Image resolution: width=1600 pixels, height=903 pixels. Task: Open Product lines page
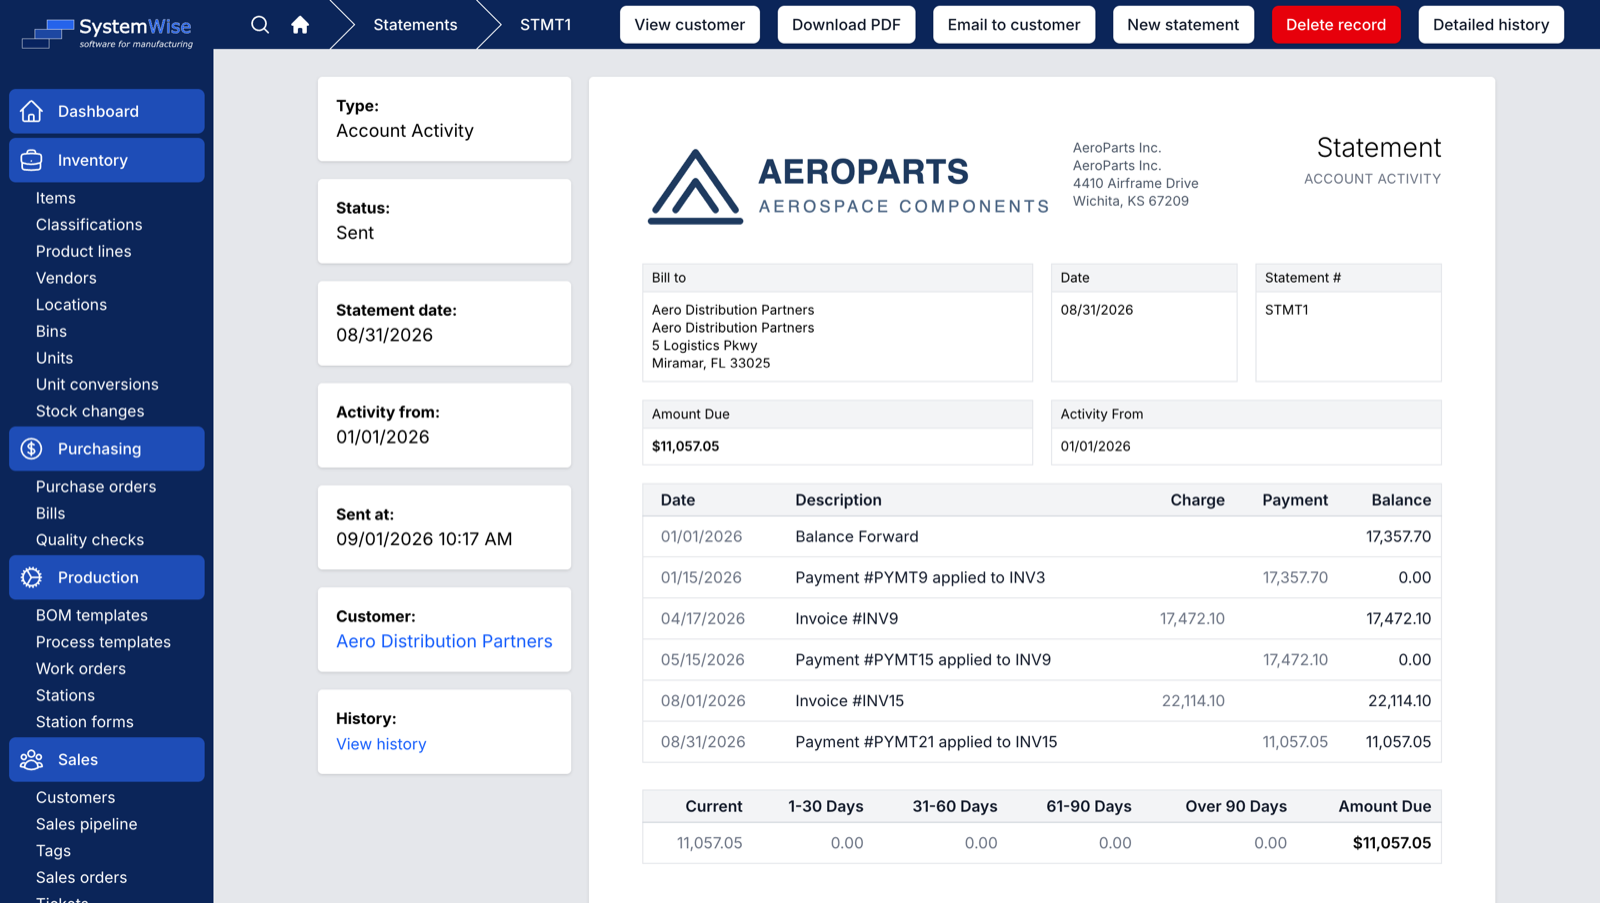point(84,251)
